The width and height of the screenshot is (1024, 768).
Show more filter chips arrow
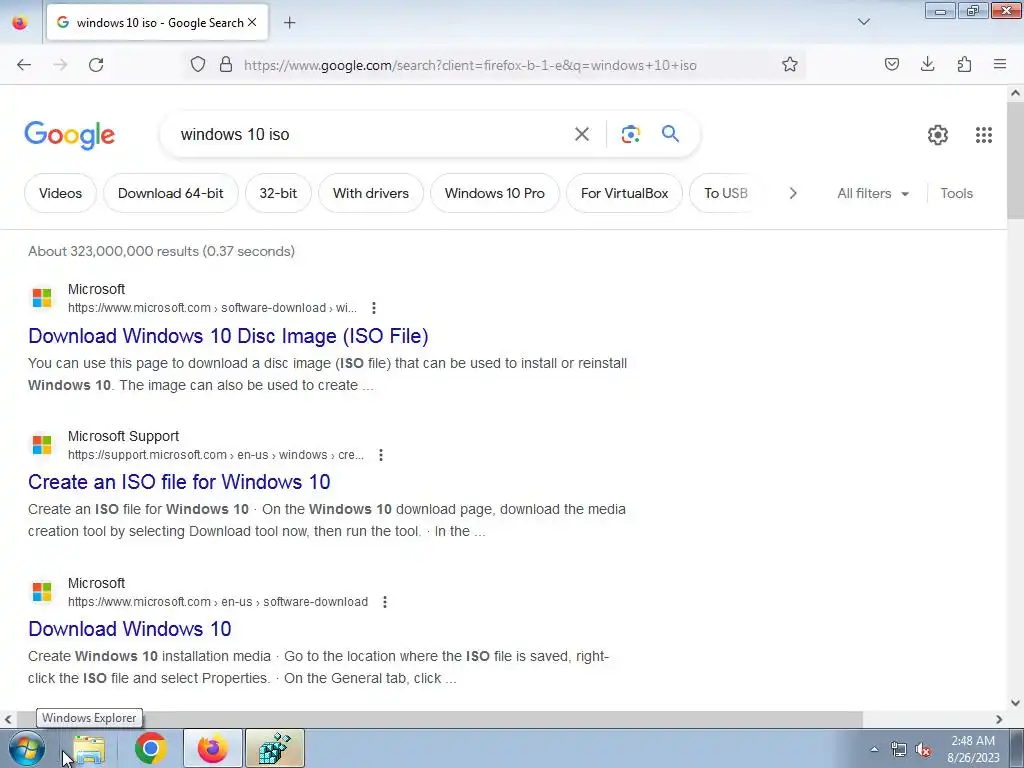pyautogui.click(x=793, y=193)
